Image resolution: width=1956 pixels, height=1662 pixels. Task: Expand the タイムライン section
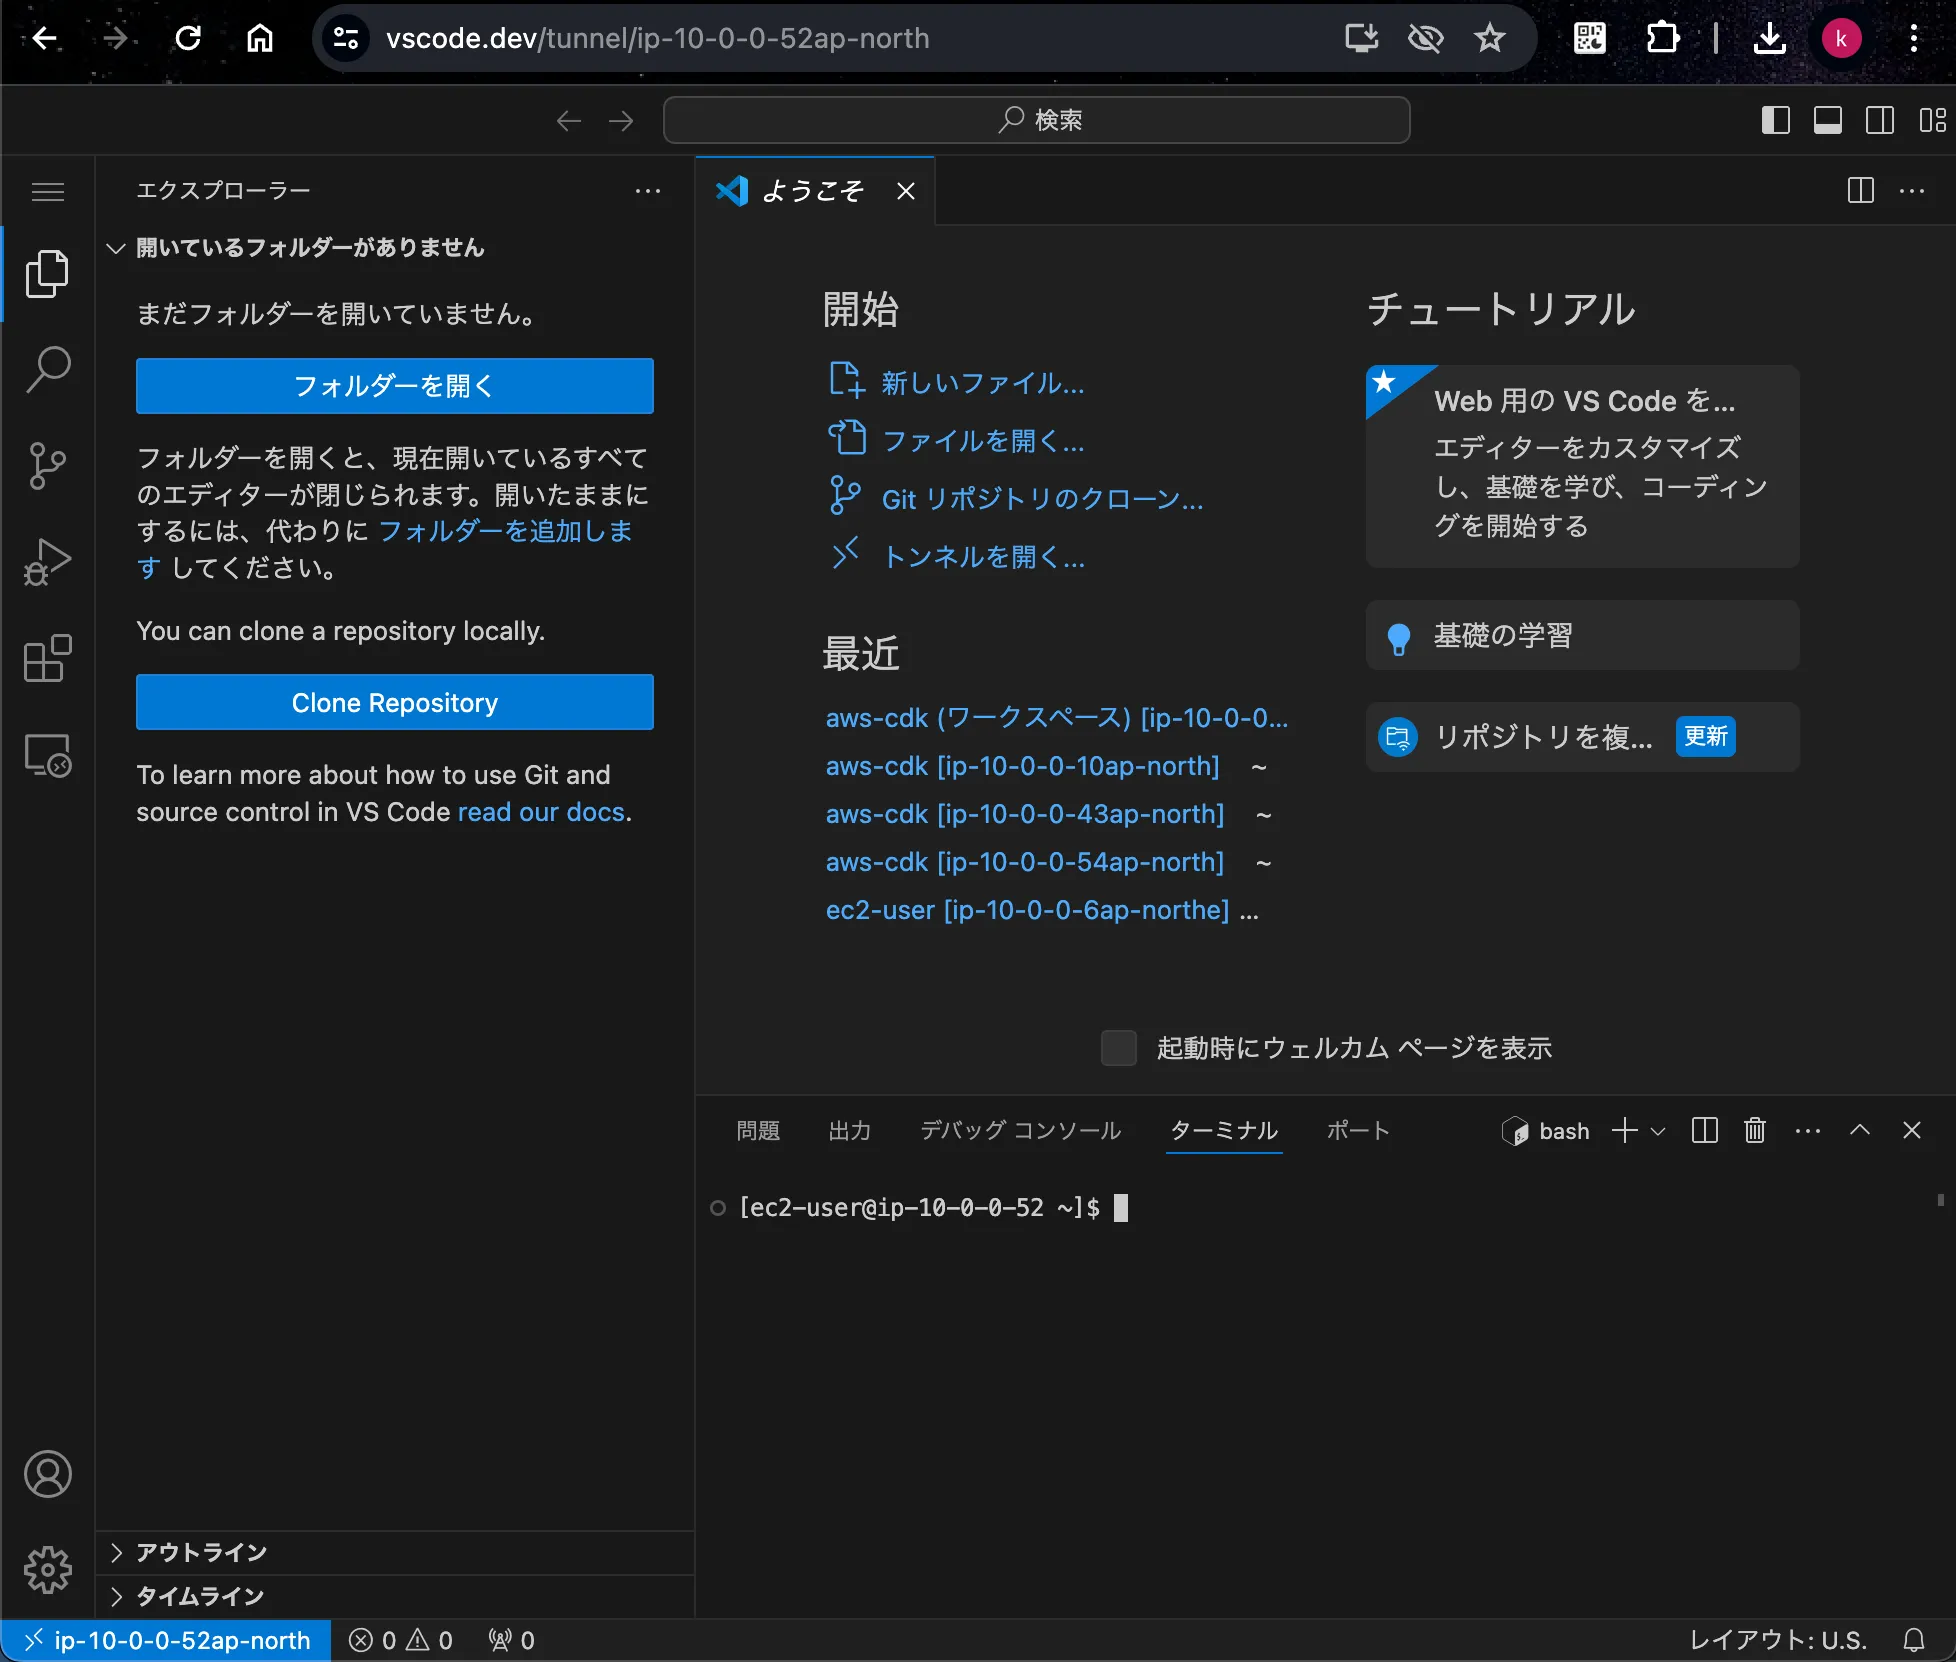coord(395,1596)
